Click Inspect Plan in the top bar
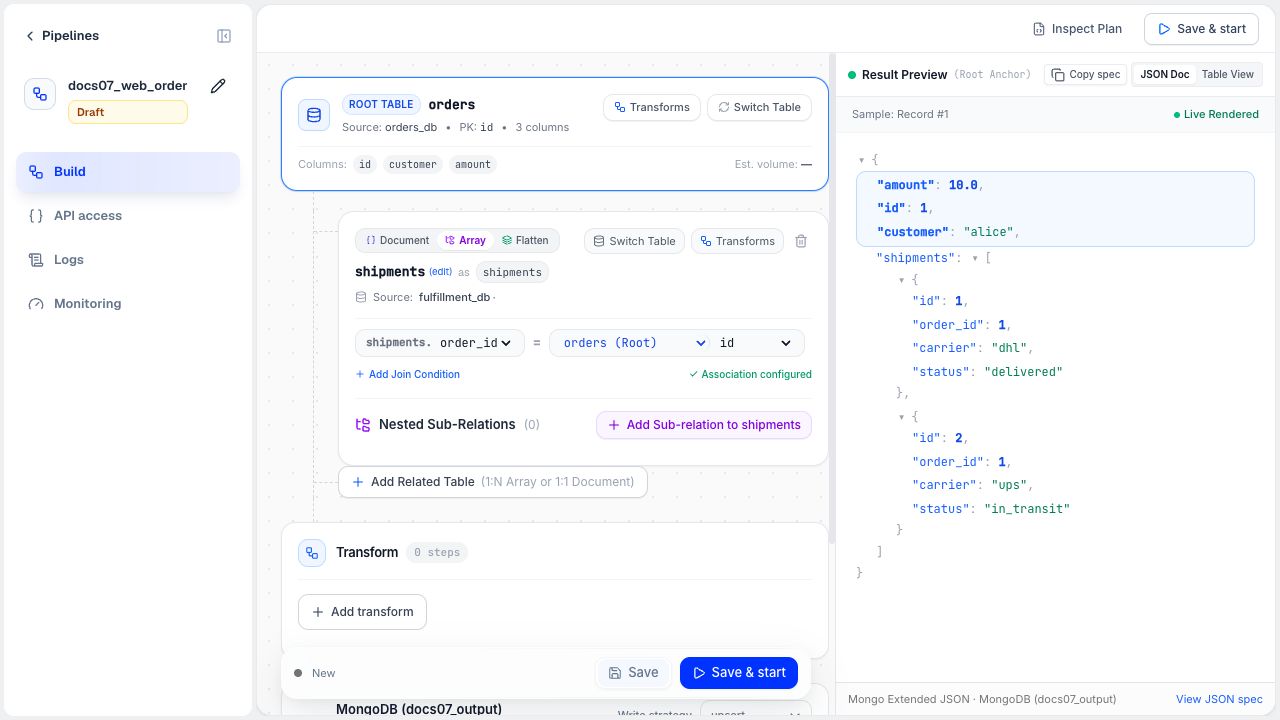Screen dimensions: 1280x720 (1077, 29)
